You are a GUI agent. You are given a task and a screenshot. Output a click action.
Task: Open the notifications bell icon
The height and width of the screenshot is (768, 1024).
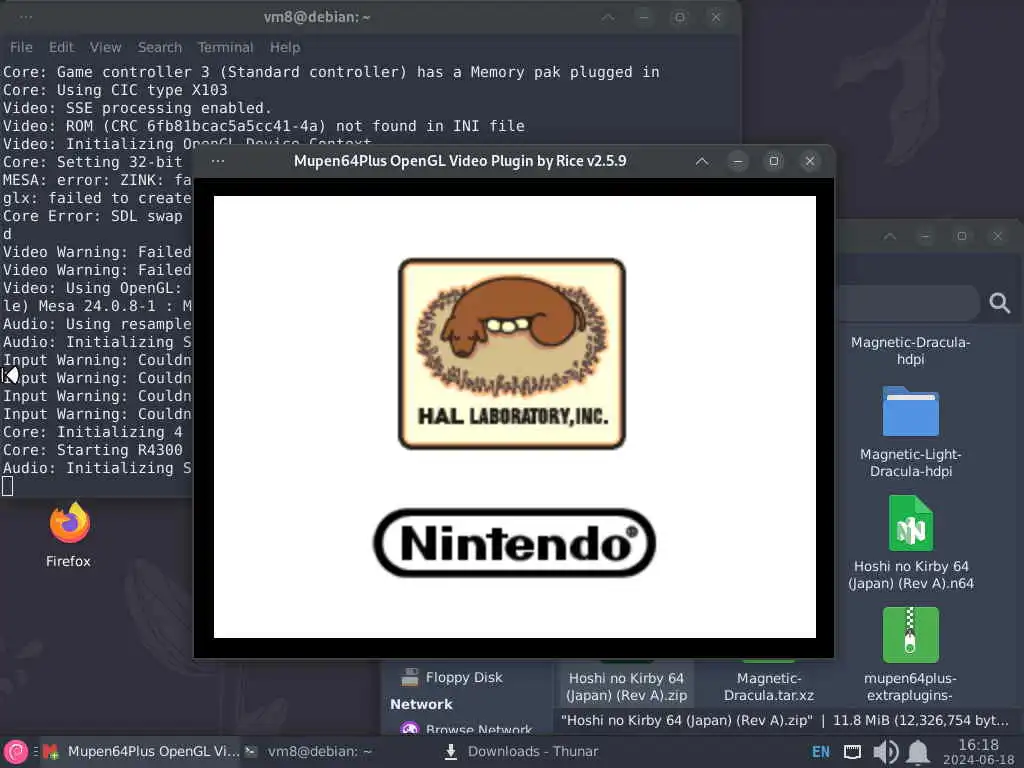click(918, 752)
